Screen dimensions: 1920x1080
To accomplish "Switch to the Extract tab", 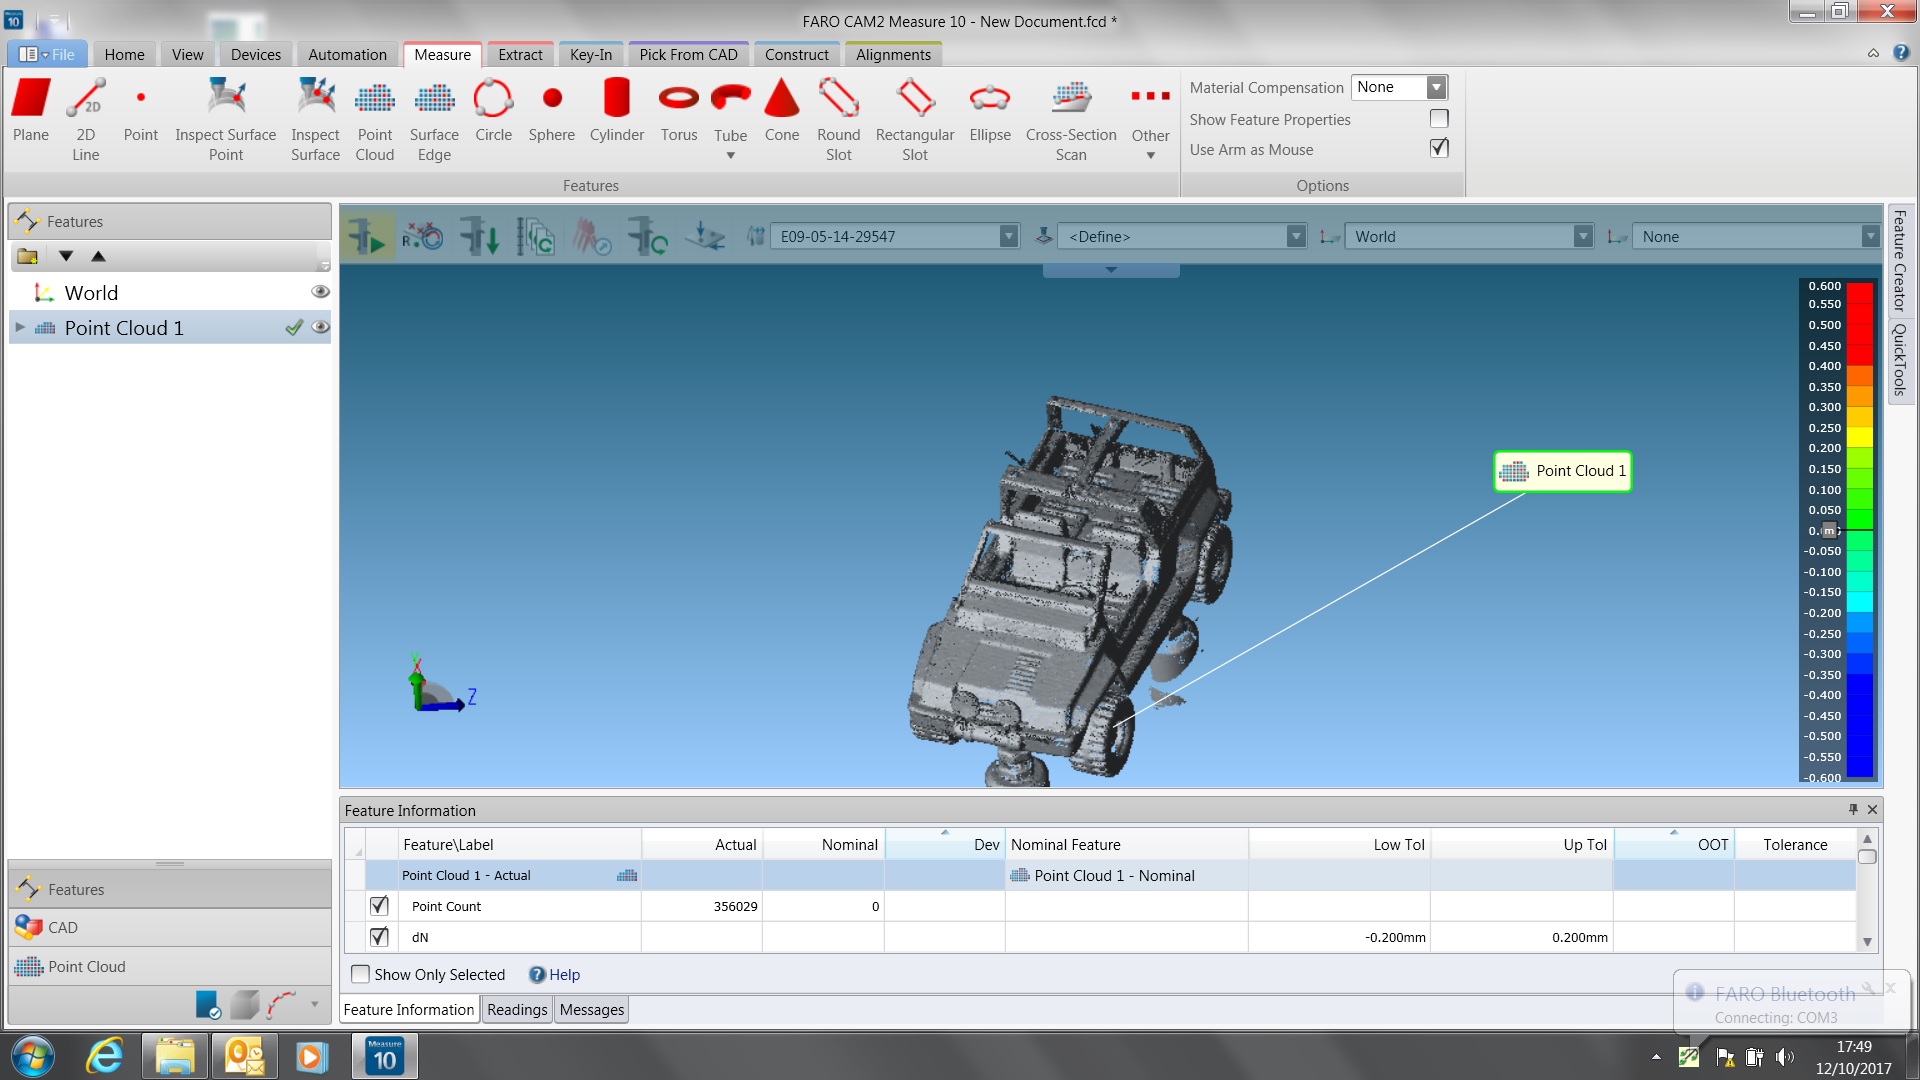I will pyautogui.click(x=520, y=55).
